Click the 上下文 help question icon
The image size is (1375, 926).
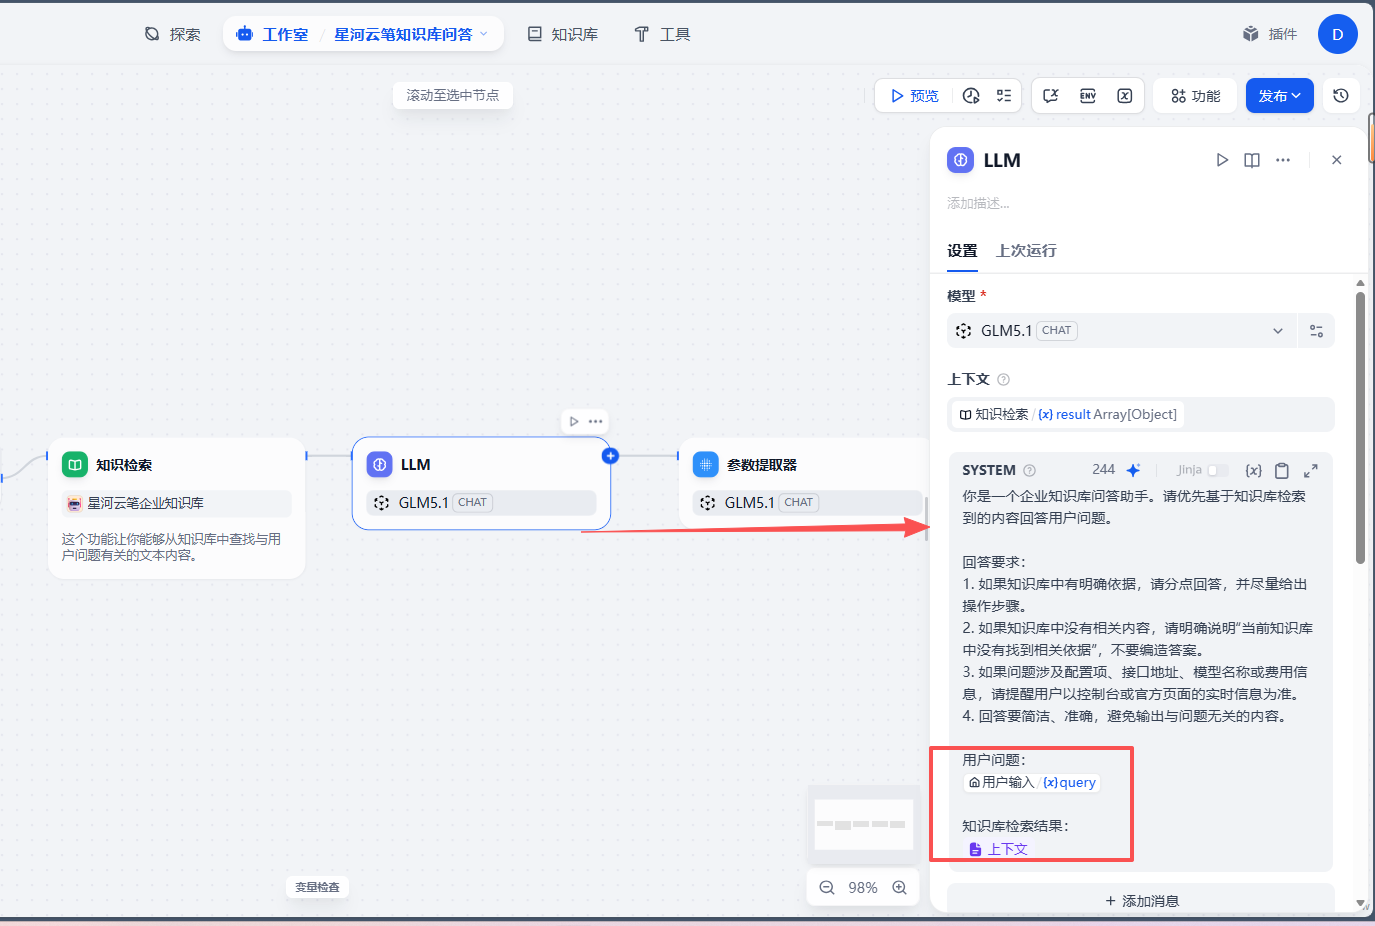tap(1003, 380)
